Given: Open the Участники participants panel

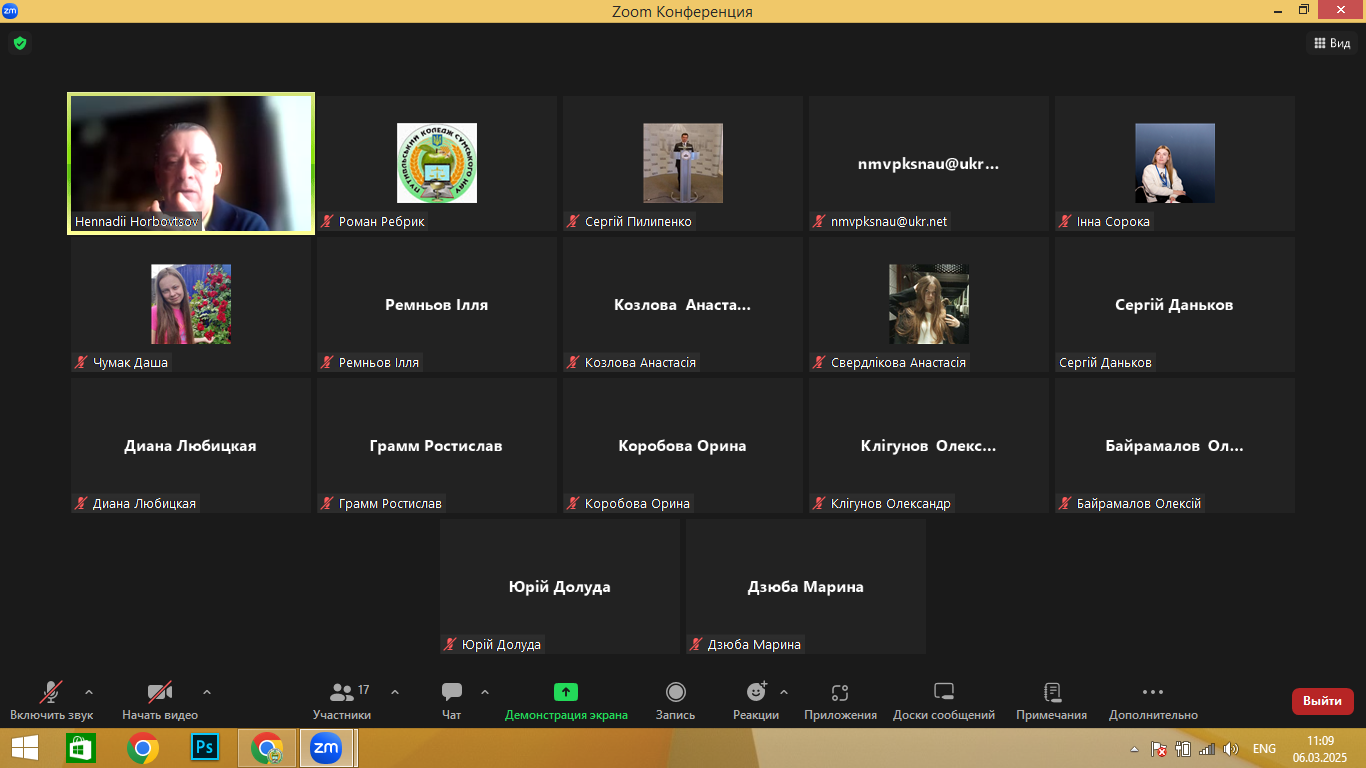Looking at the screenshot, I should tap(341, 700).
